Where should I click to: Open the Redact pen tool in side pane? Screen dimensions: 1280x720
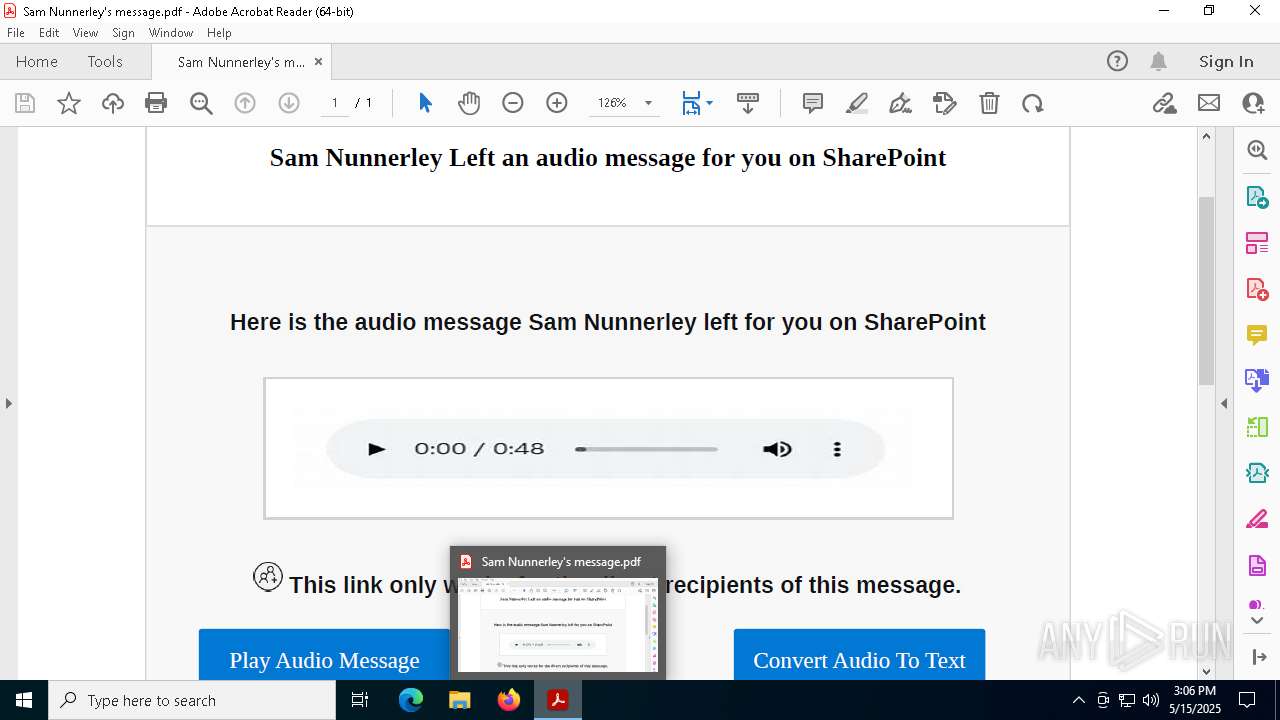tap(1257, 520)
